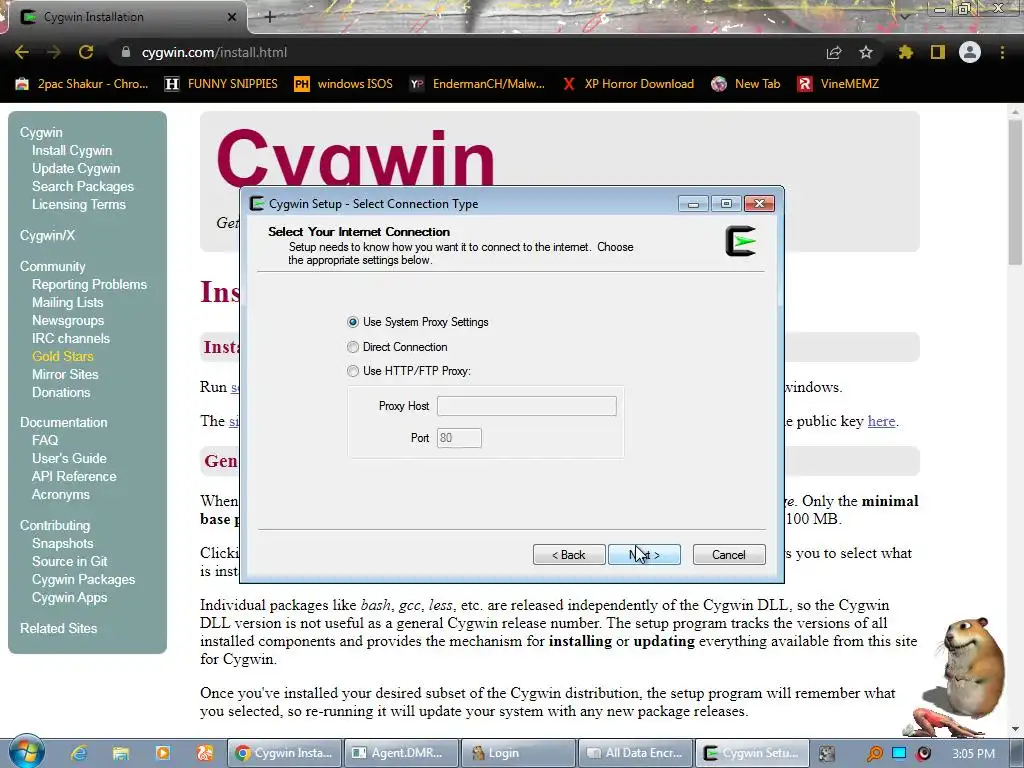This screenshot has height=768, width=1024.
Task: Toggle the Chrome side panel icon
Action: pyautogui.click(x=938, y=52)
